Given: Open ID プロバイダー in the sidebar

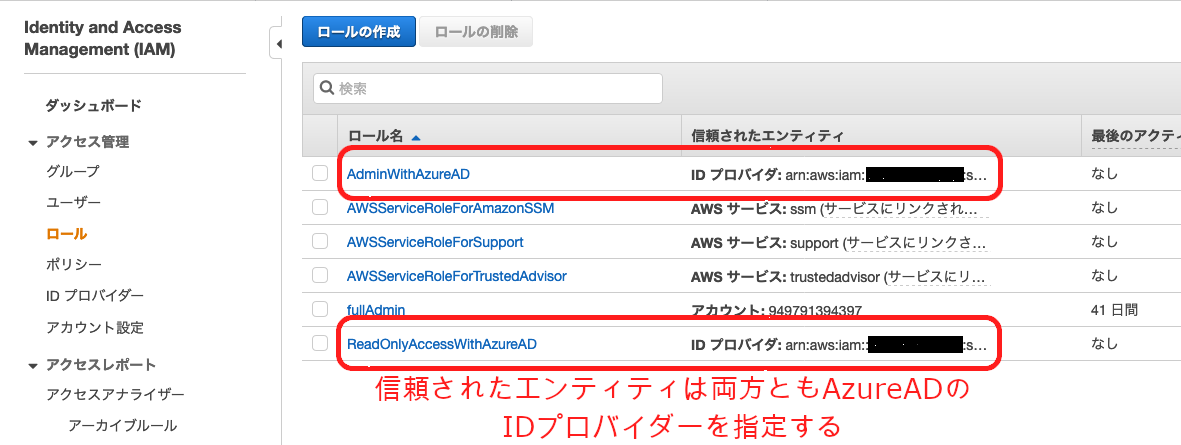Looking at the screenshot, I should [95, 296].
